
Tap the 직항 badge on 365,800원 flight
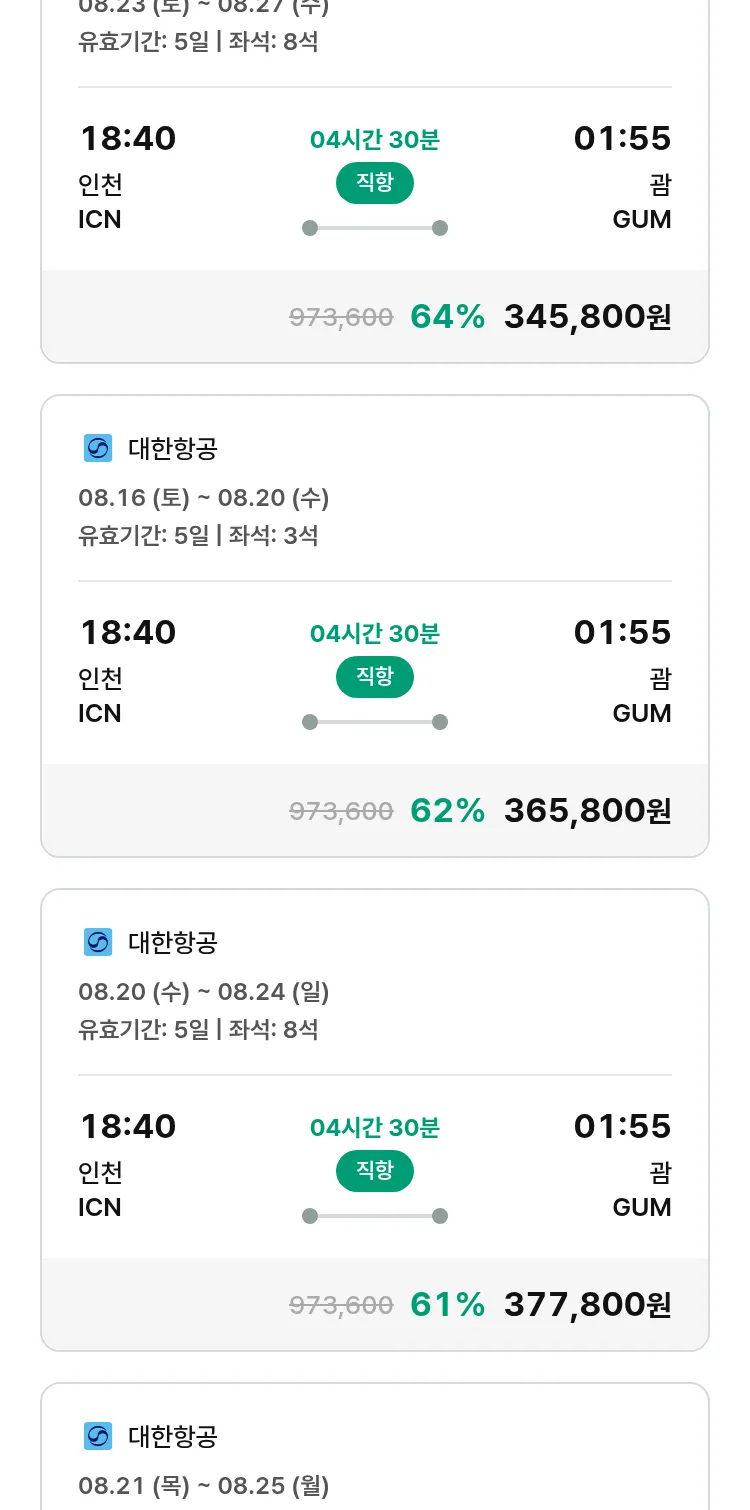(374, 677)
